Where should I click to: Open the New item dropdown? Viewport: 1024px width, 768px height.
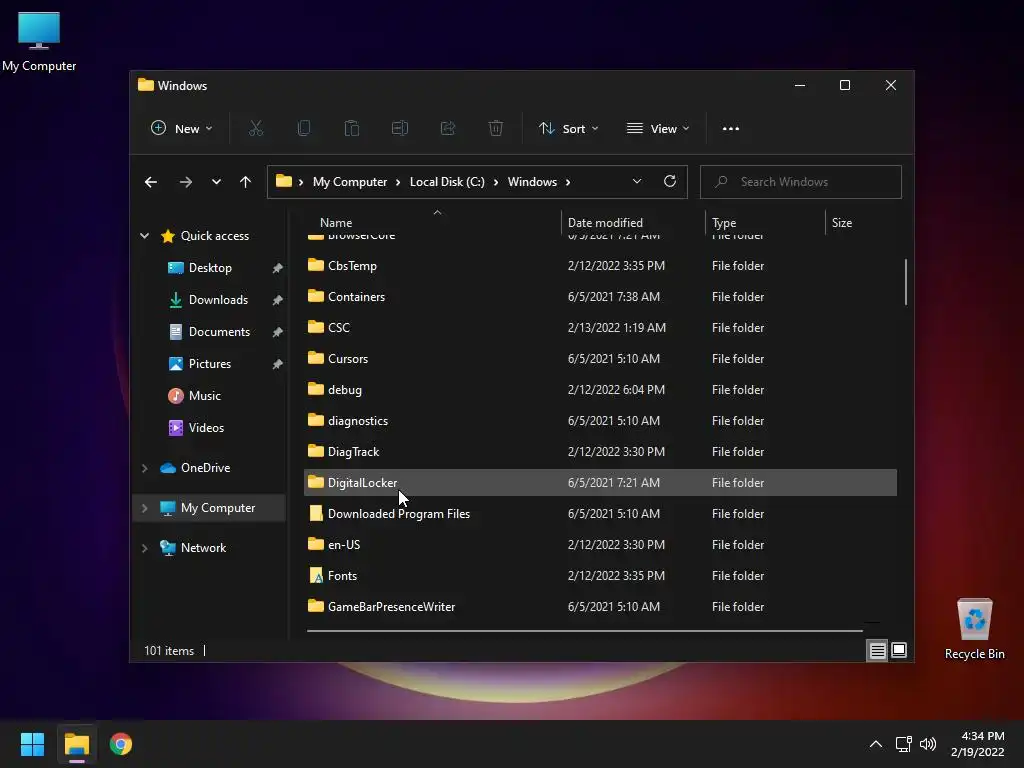(182, 129)
